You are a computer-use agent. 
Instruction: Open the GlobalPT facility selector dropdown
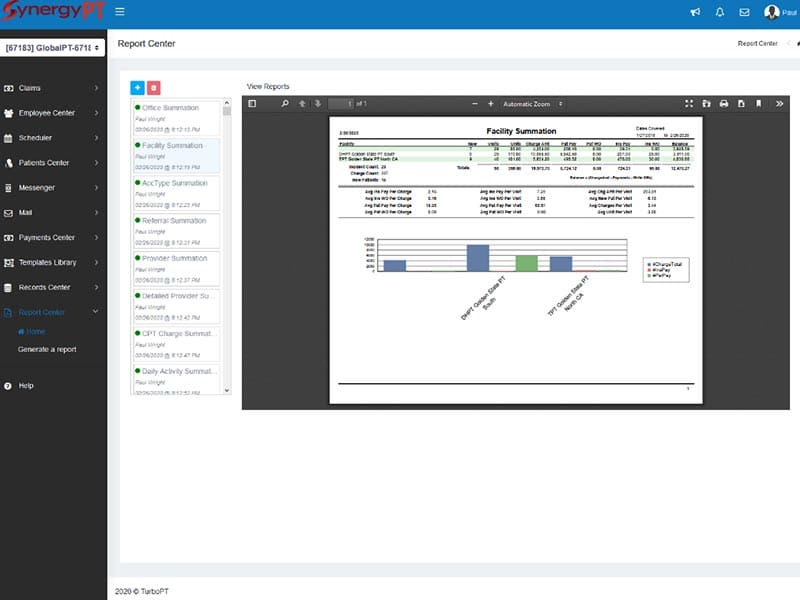(52, 47)
